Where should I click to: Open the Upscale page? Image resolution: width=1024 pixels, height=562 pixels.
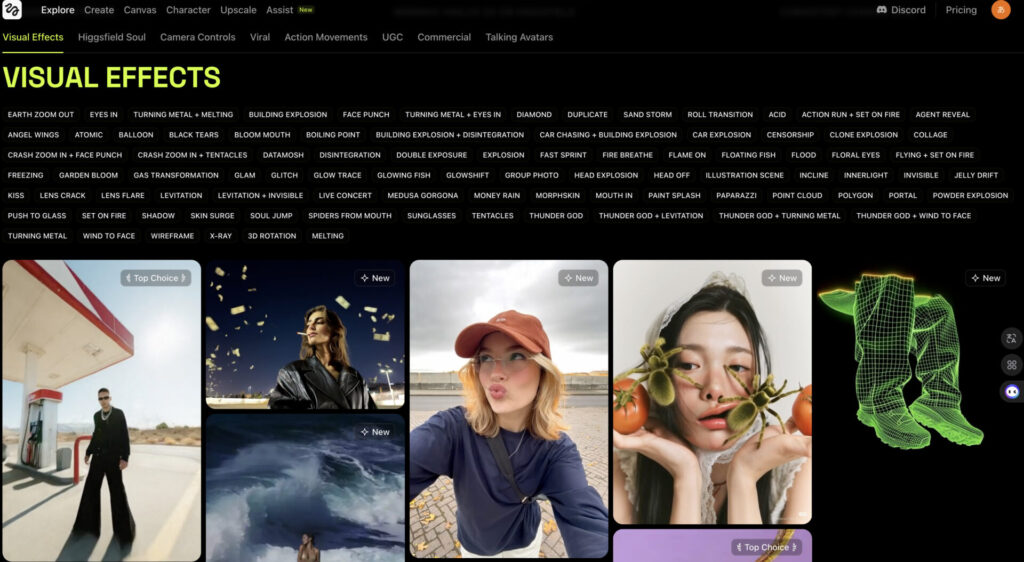[x=238, y=10]
